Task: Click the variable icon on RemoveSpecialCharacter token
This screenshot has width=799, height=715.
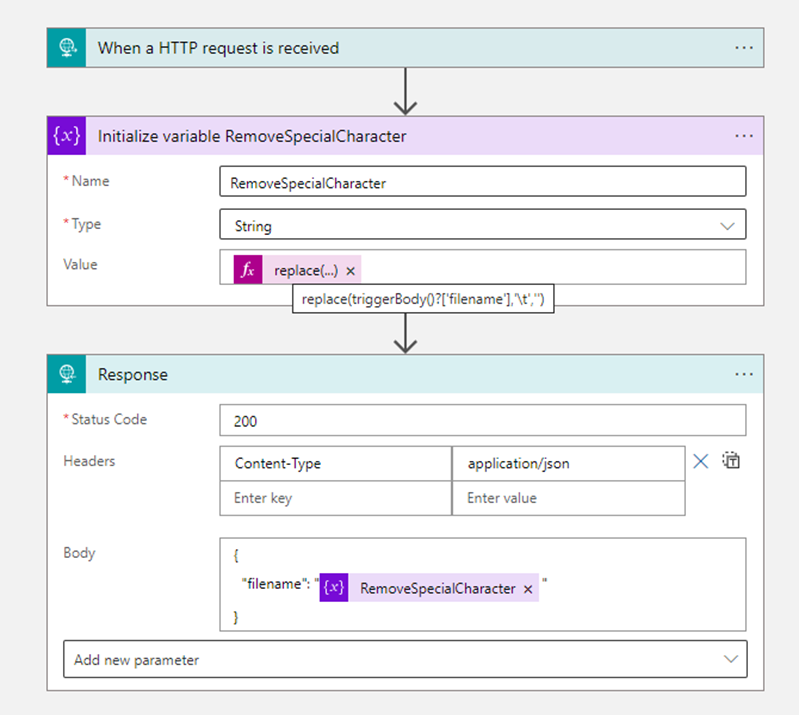Action: coord(334,589)
